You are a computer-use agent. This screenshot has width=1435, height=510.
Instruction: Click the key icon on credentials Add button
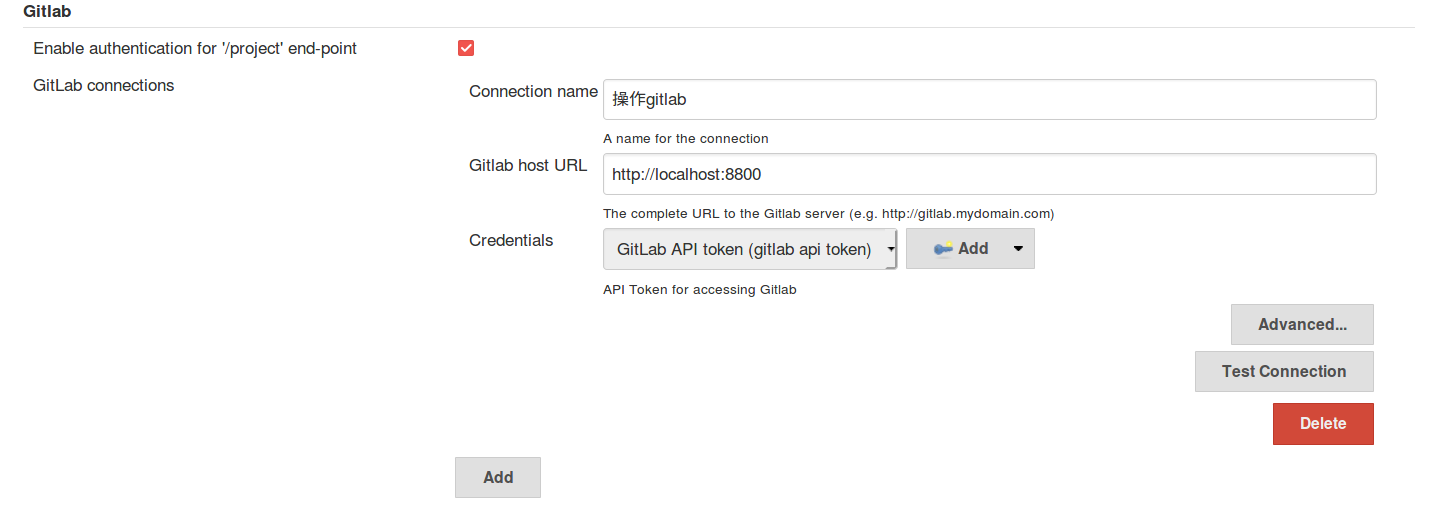click(942, 250)
